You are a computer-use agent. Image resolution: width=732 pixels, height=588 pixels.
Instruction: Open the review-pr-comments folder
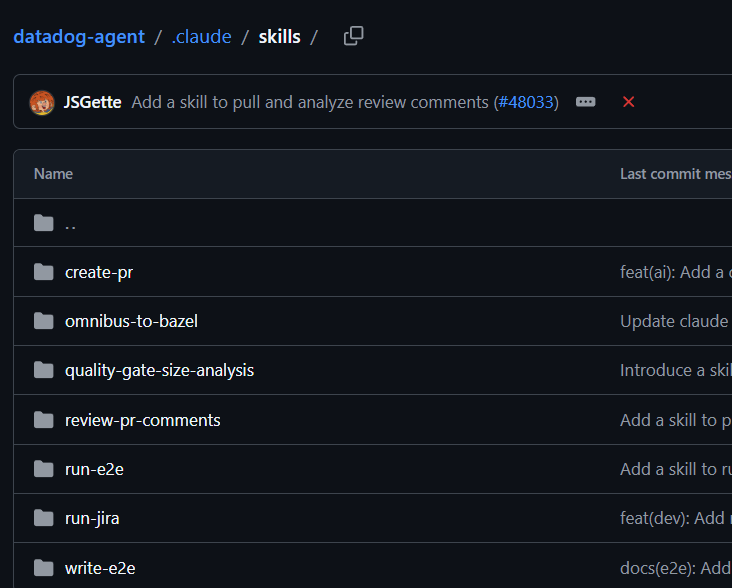coord(142,420)
